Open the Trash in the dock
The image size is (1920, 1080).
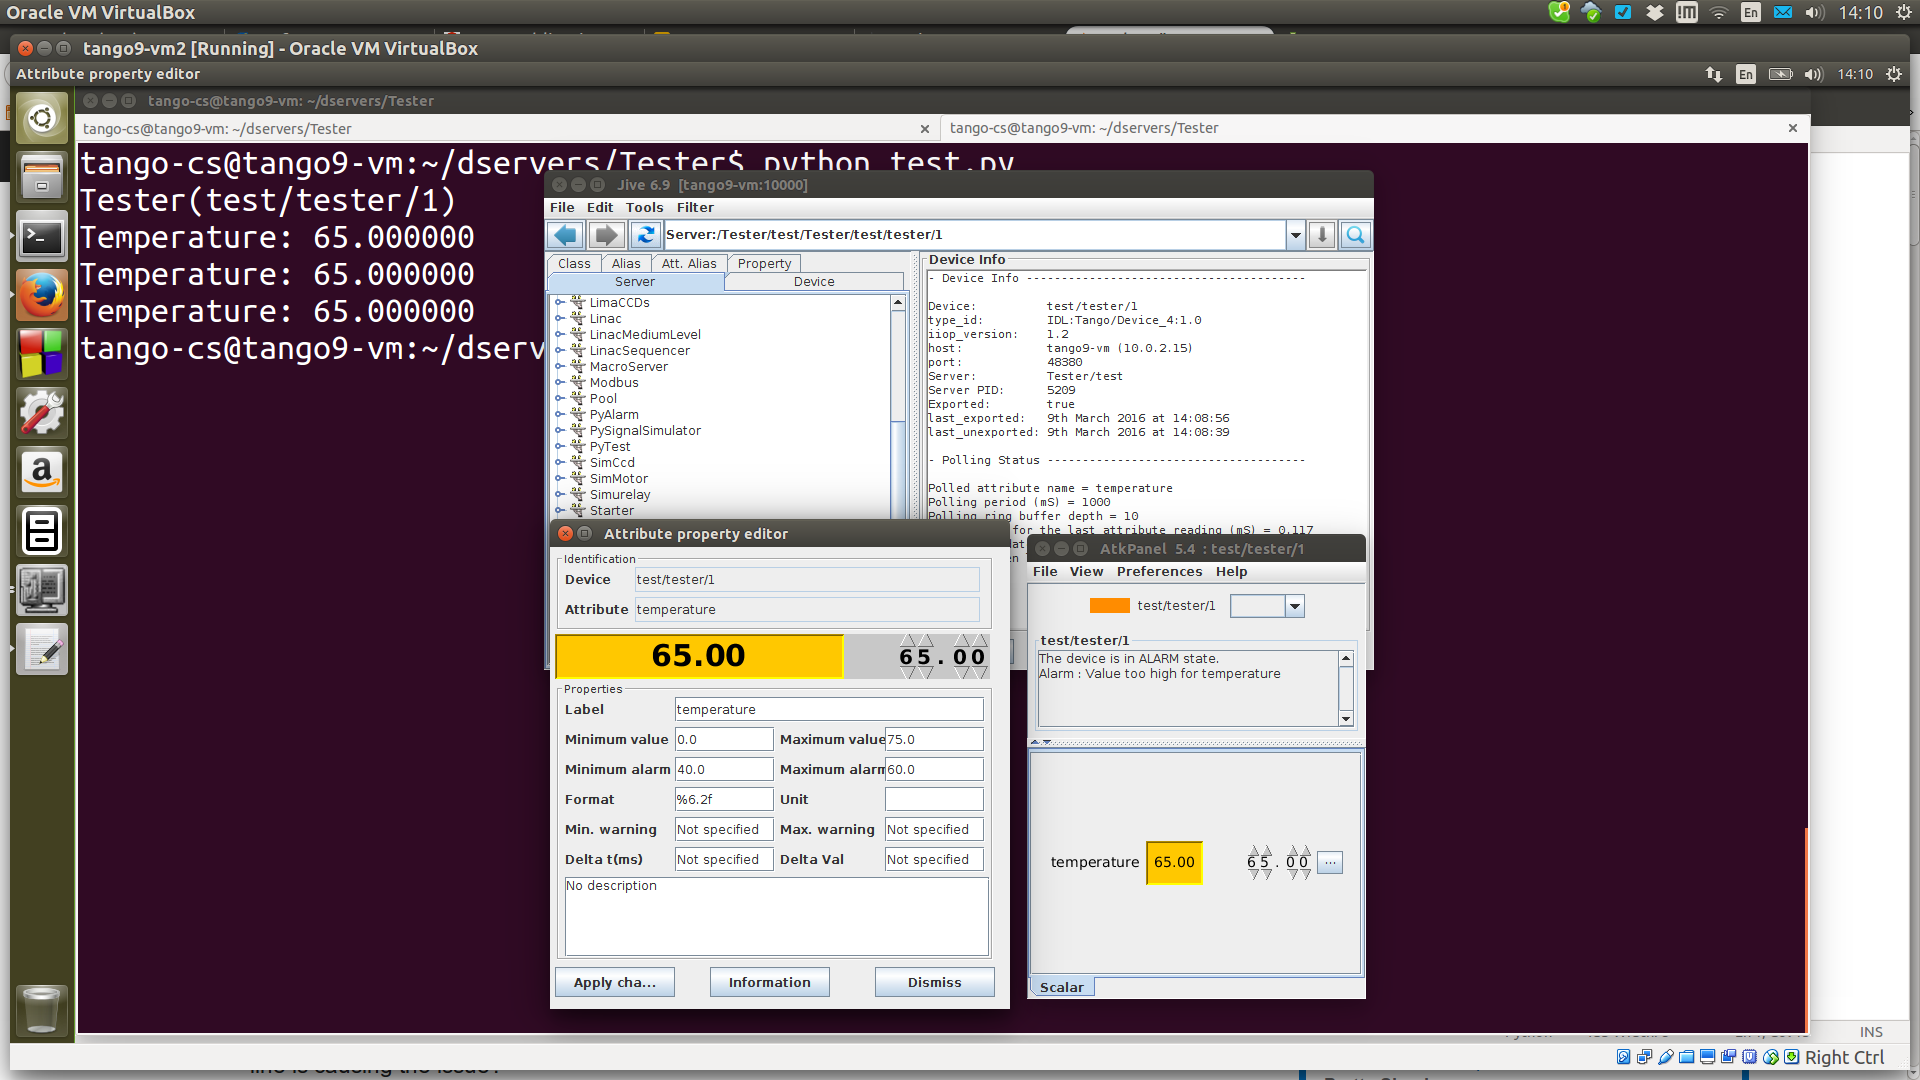click(42, 1009)
